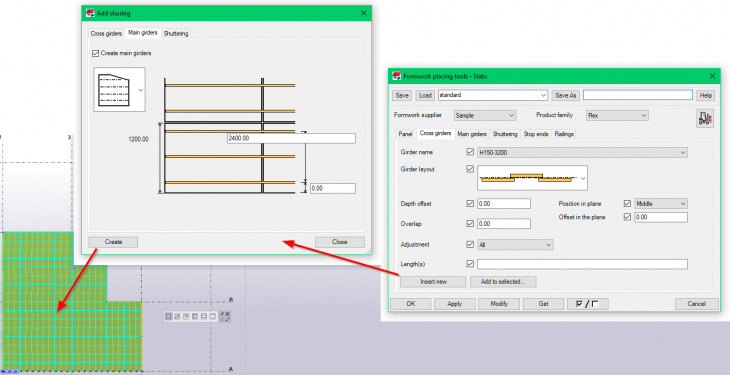Screen dimensions: 730x375
Task: Open Shuttering tab in Formwork placing tools
Action: tap(505, 134)
